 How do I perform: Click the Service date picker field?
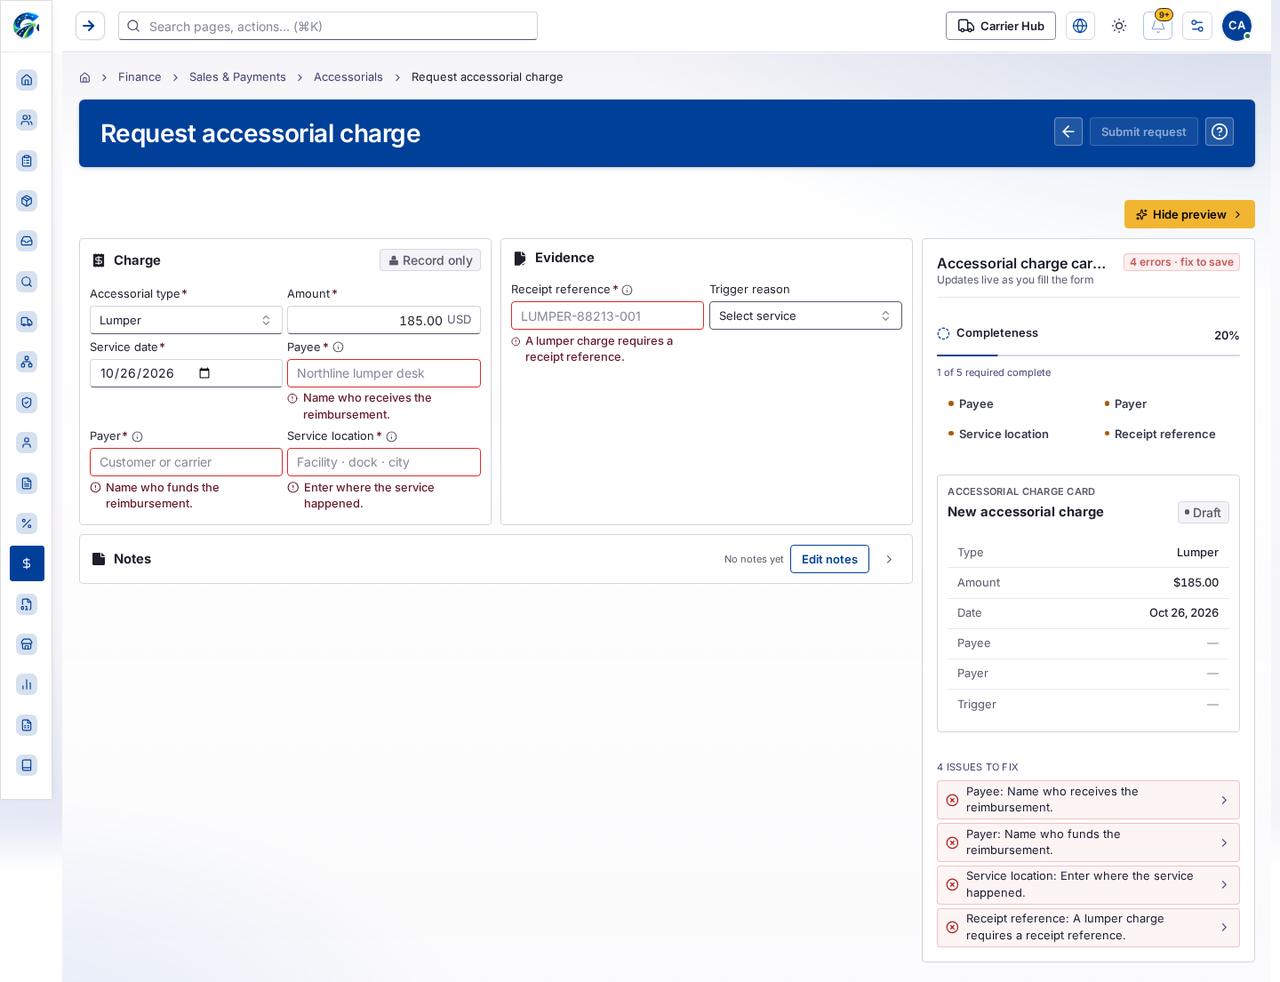pos(186,373)
